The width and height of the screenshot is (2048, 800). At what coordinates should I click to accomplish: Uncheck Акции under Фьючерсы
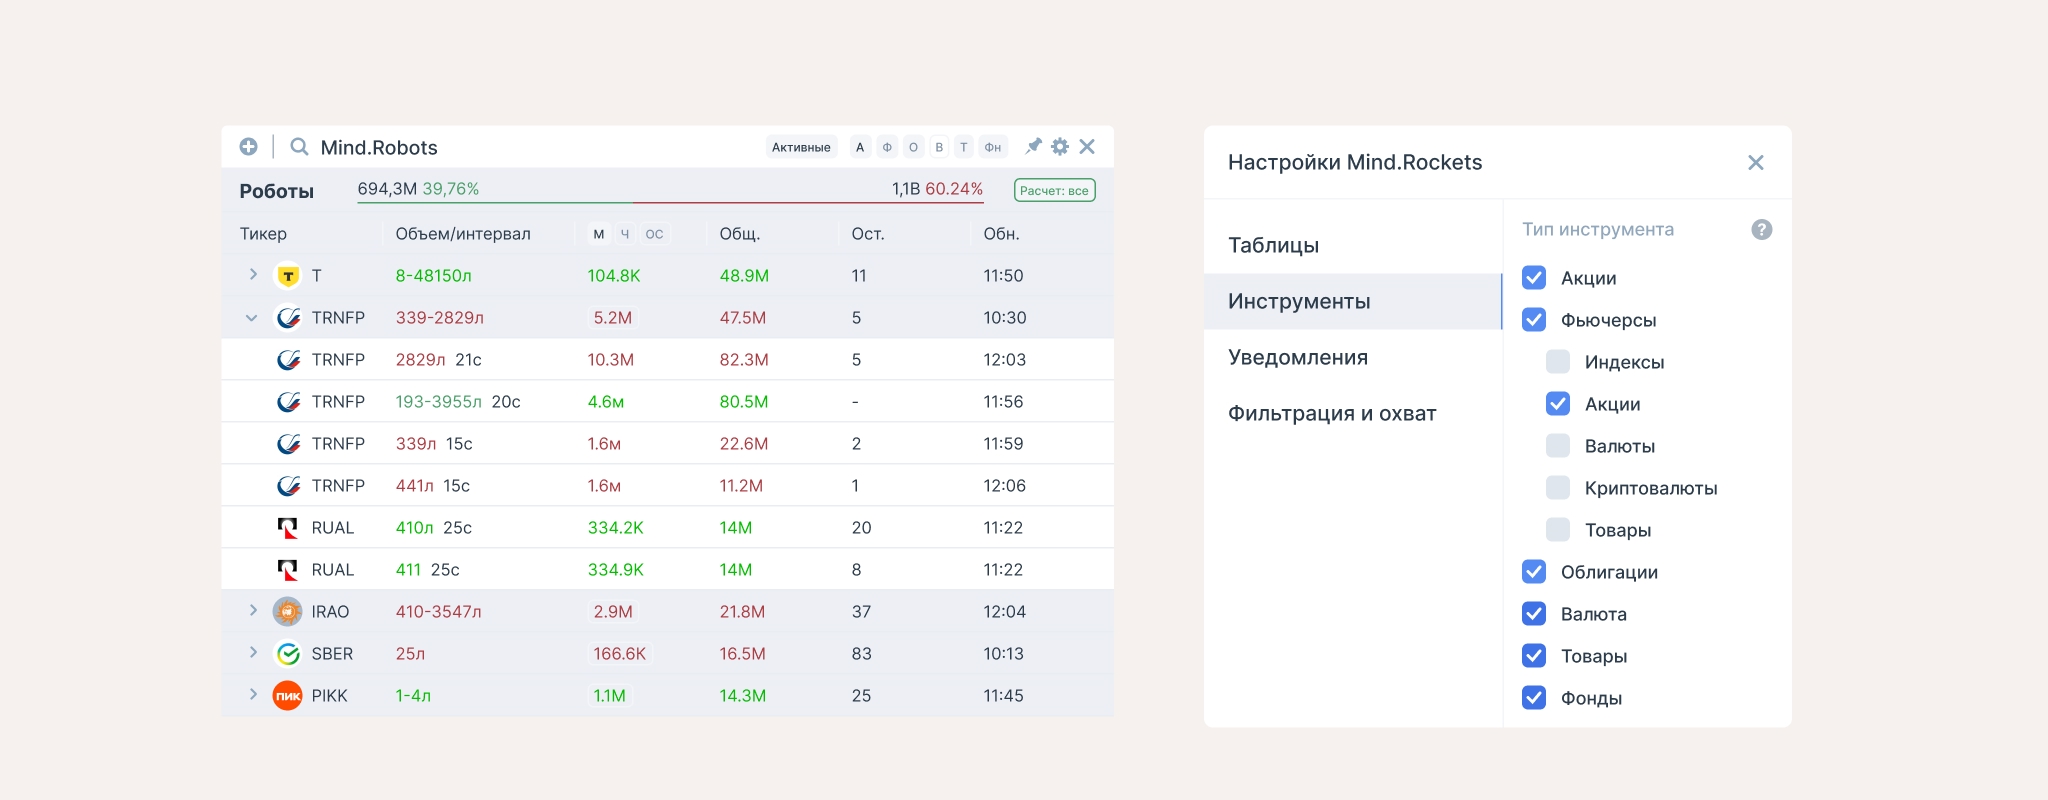pyautogui.click(x=1558, y=404)
